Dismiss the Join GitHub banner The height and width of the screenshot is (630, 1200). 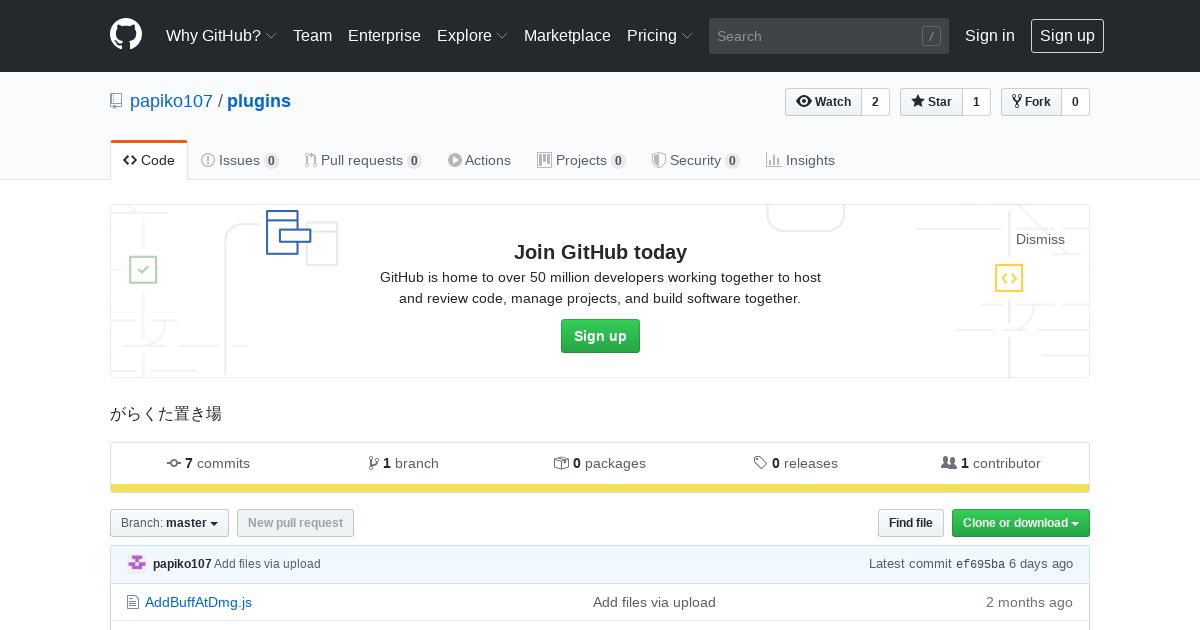click(1040, 239)
